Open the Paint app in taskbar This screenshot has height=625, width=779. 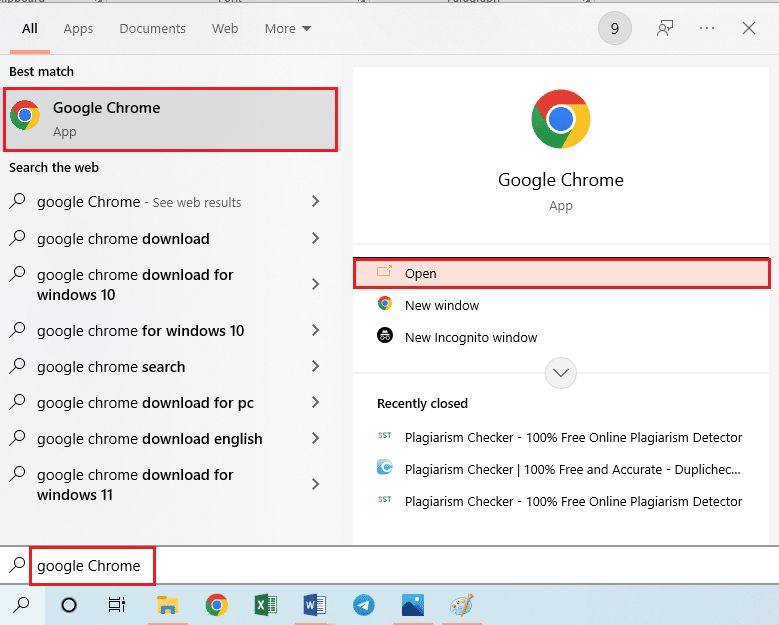(461, 605)
